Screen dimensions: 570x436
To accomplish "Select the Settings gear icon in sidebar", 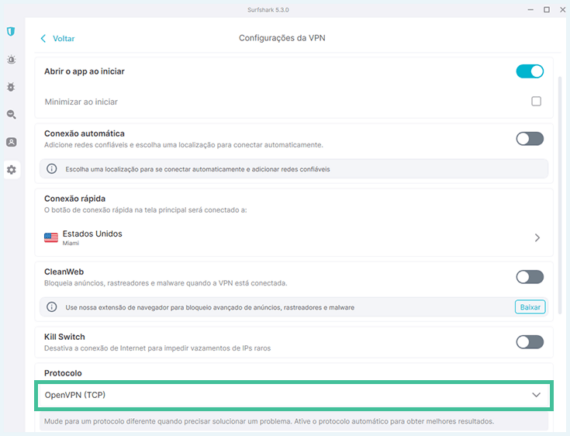I will [x=12, y=169].
